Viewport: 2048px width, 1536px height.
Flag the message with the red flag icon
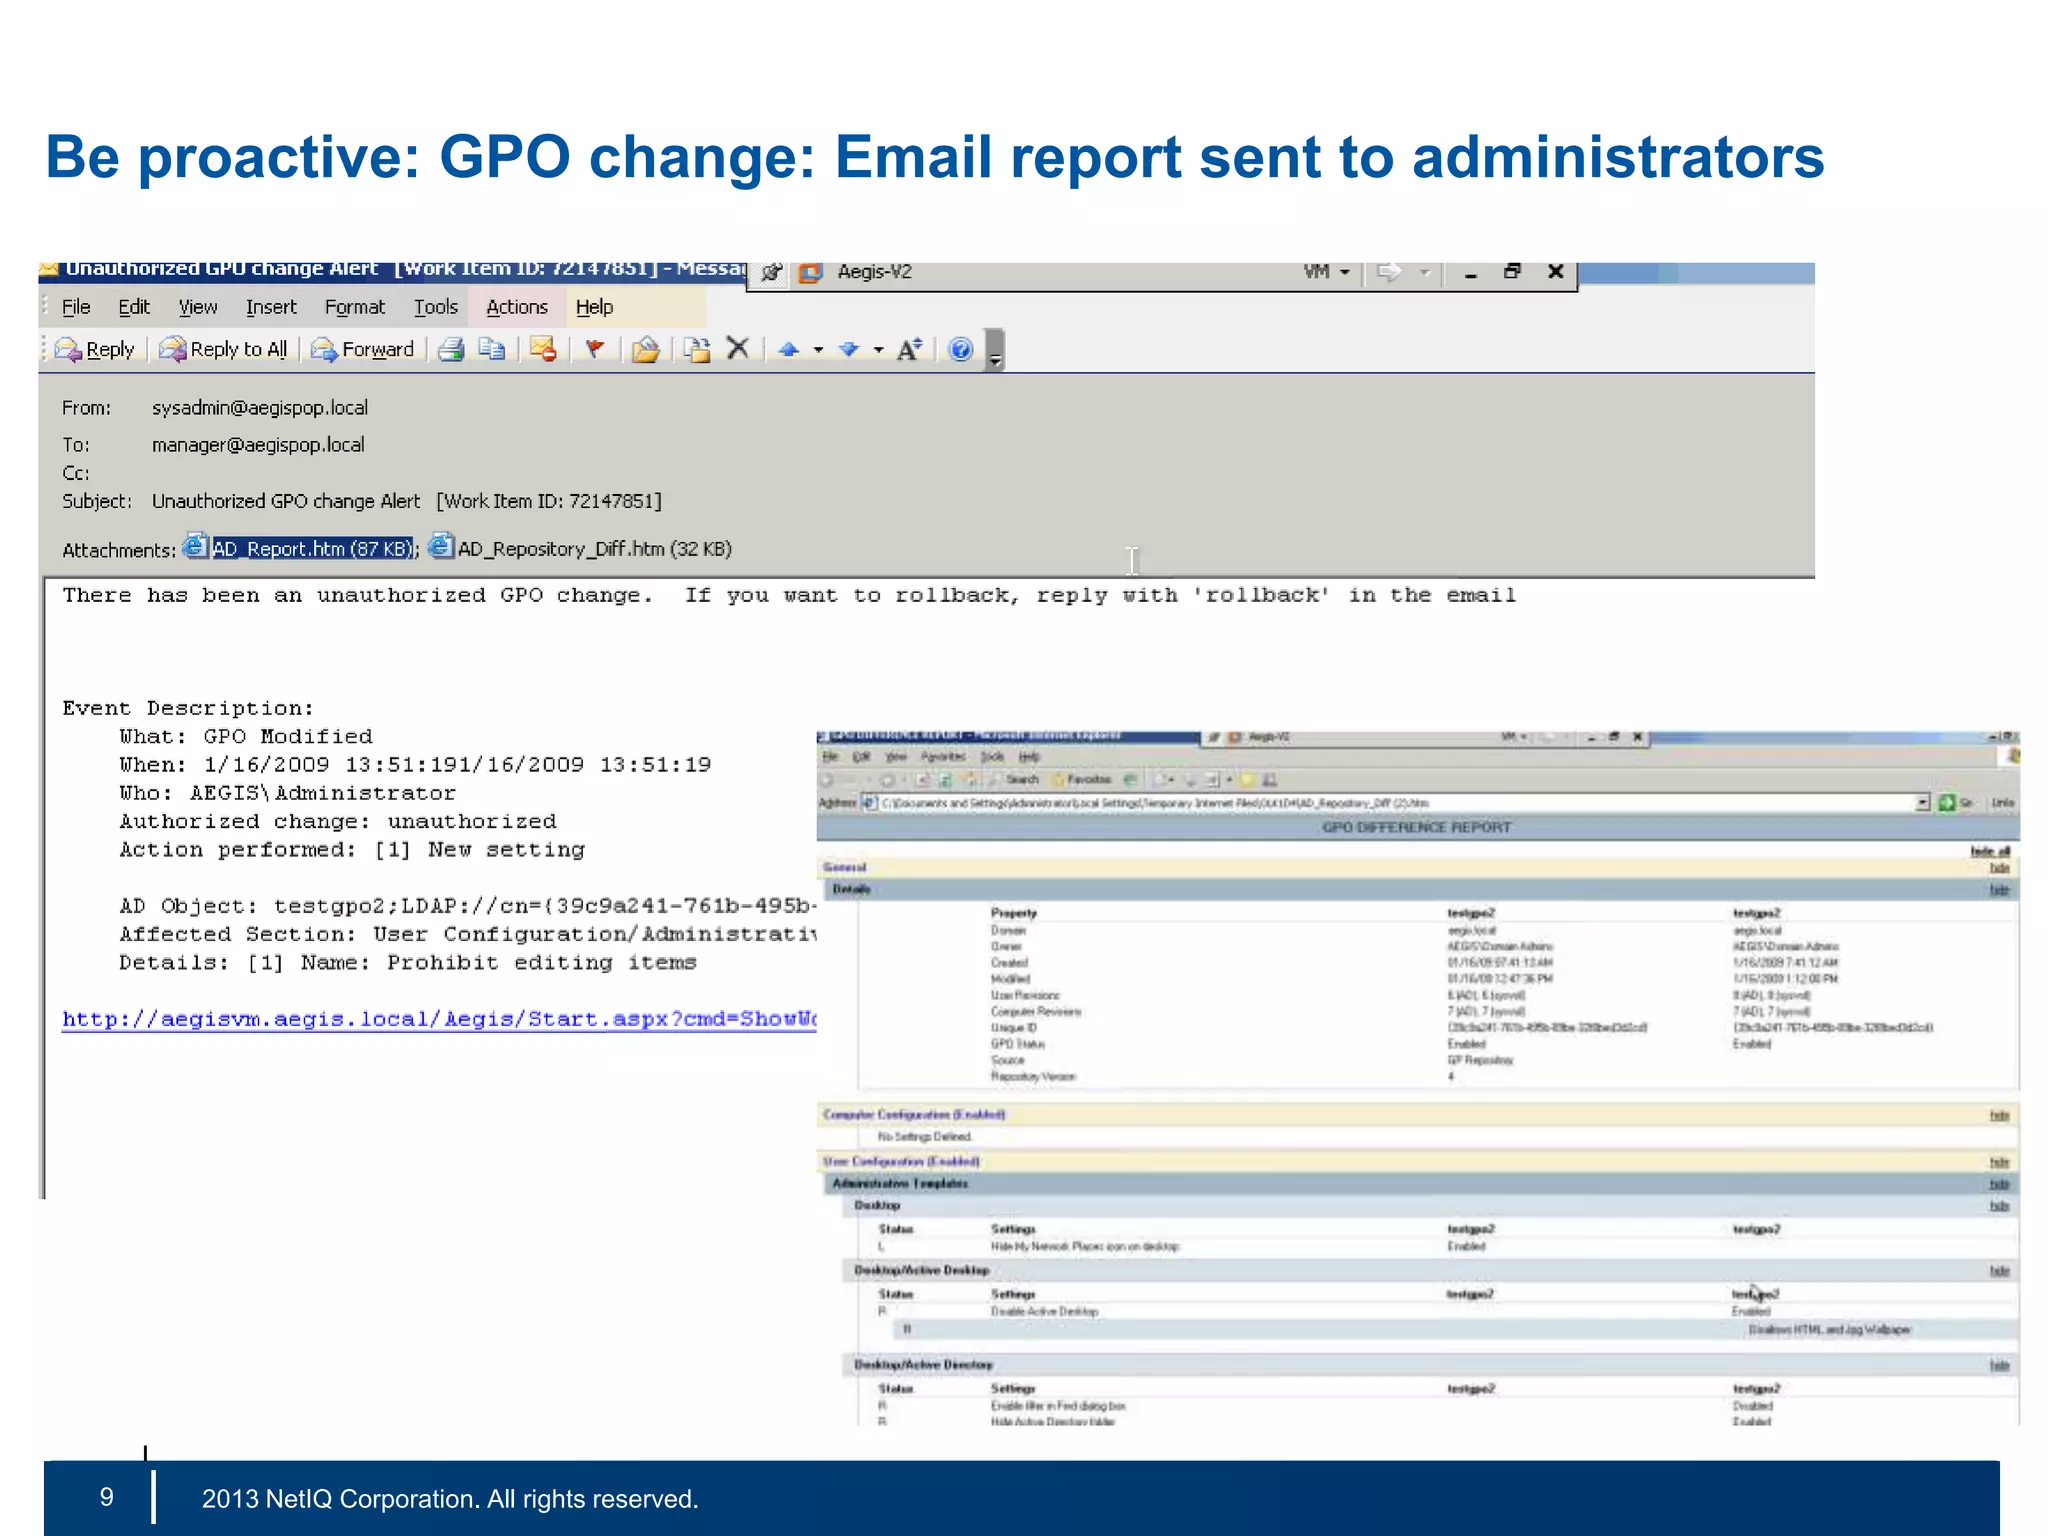(x=595, y=349)
